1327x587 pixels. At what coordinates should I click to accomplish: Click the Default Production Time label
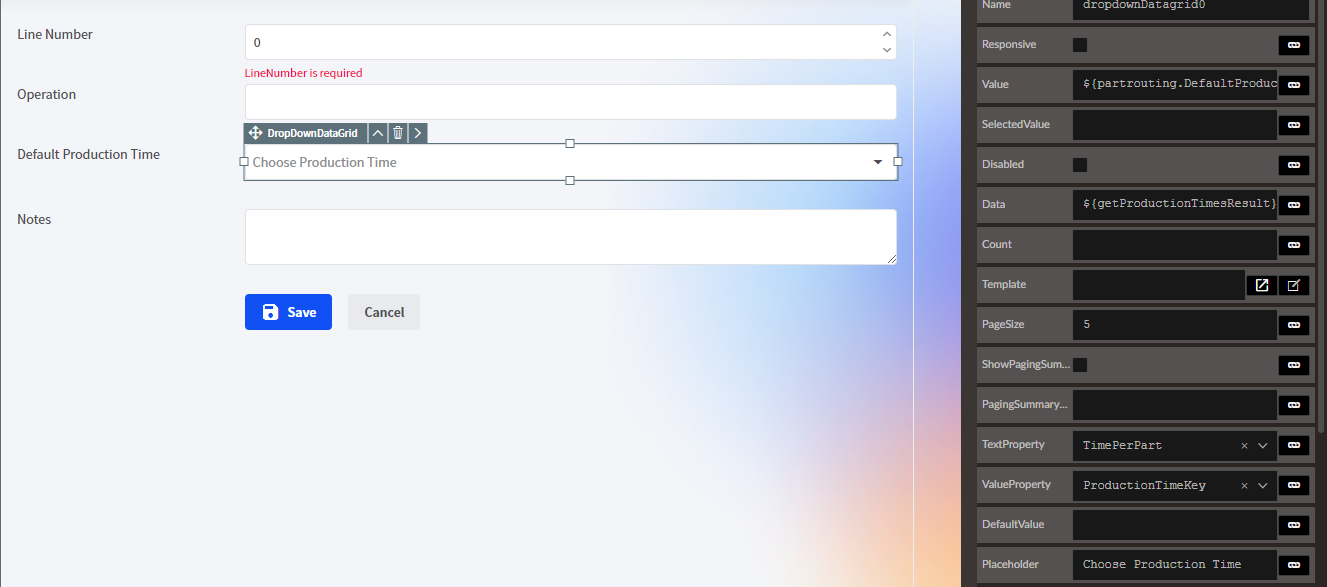point(89,154)
